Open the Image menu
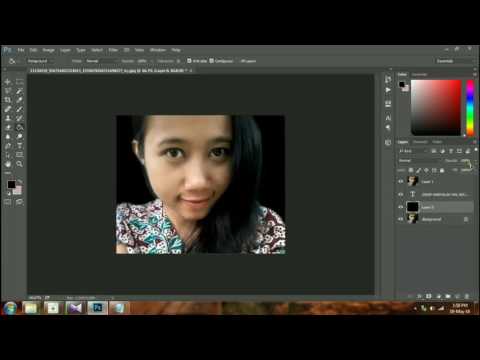This screenshot has width=480, height=360. click(x=48, y=50)
